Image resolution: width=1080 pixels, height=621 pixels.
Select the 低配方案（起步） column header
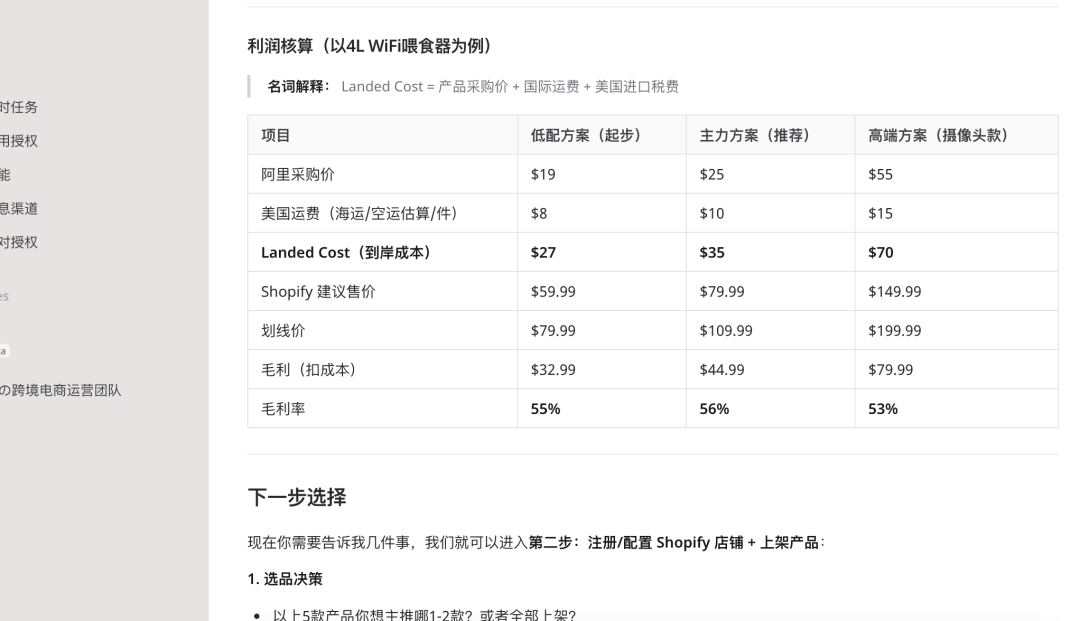point(585,136)
